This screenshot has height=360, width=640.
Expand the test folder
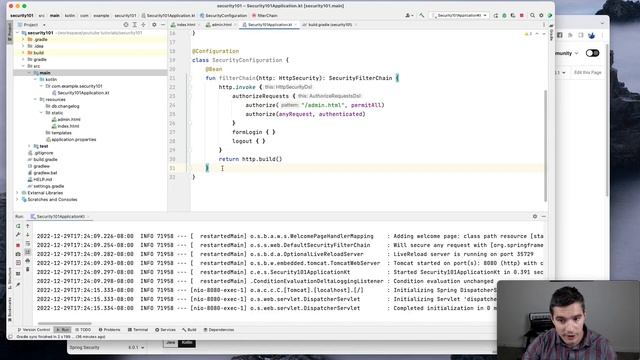pyautogui.click(x=29, y=146)
